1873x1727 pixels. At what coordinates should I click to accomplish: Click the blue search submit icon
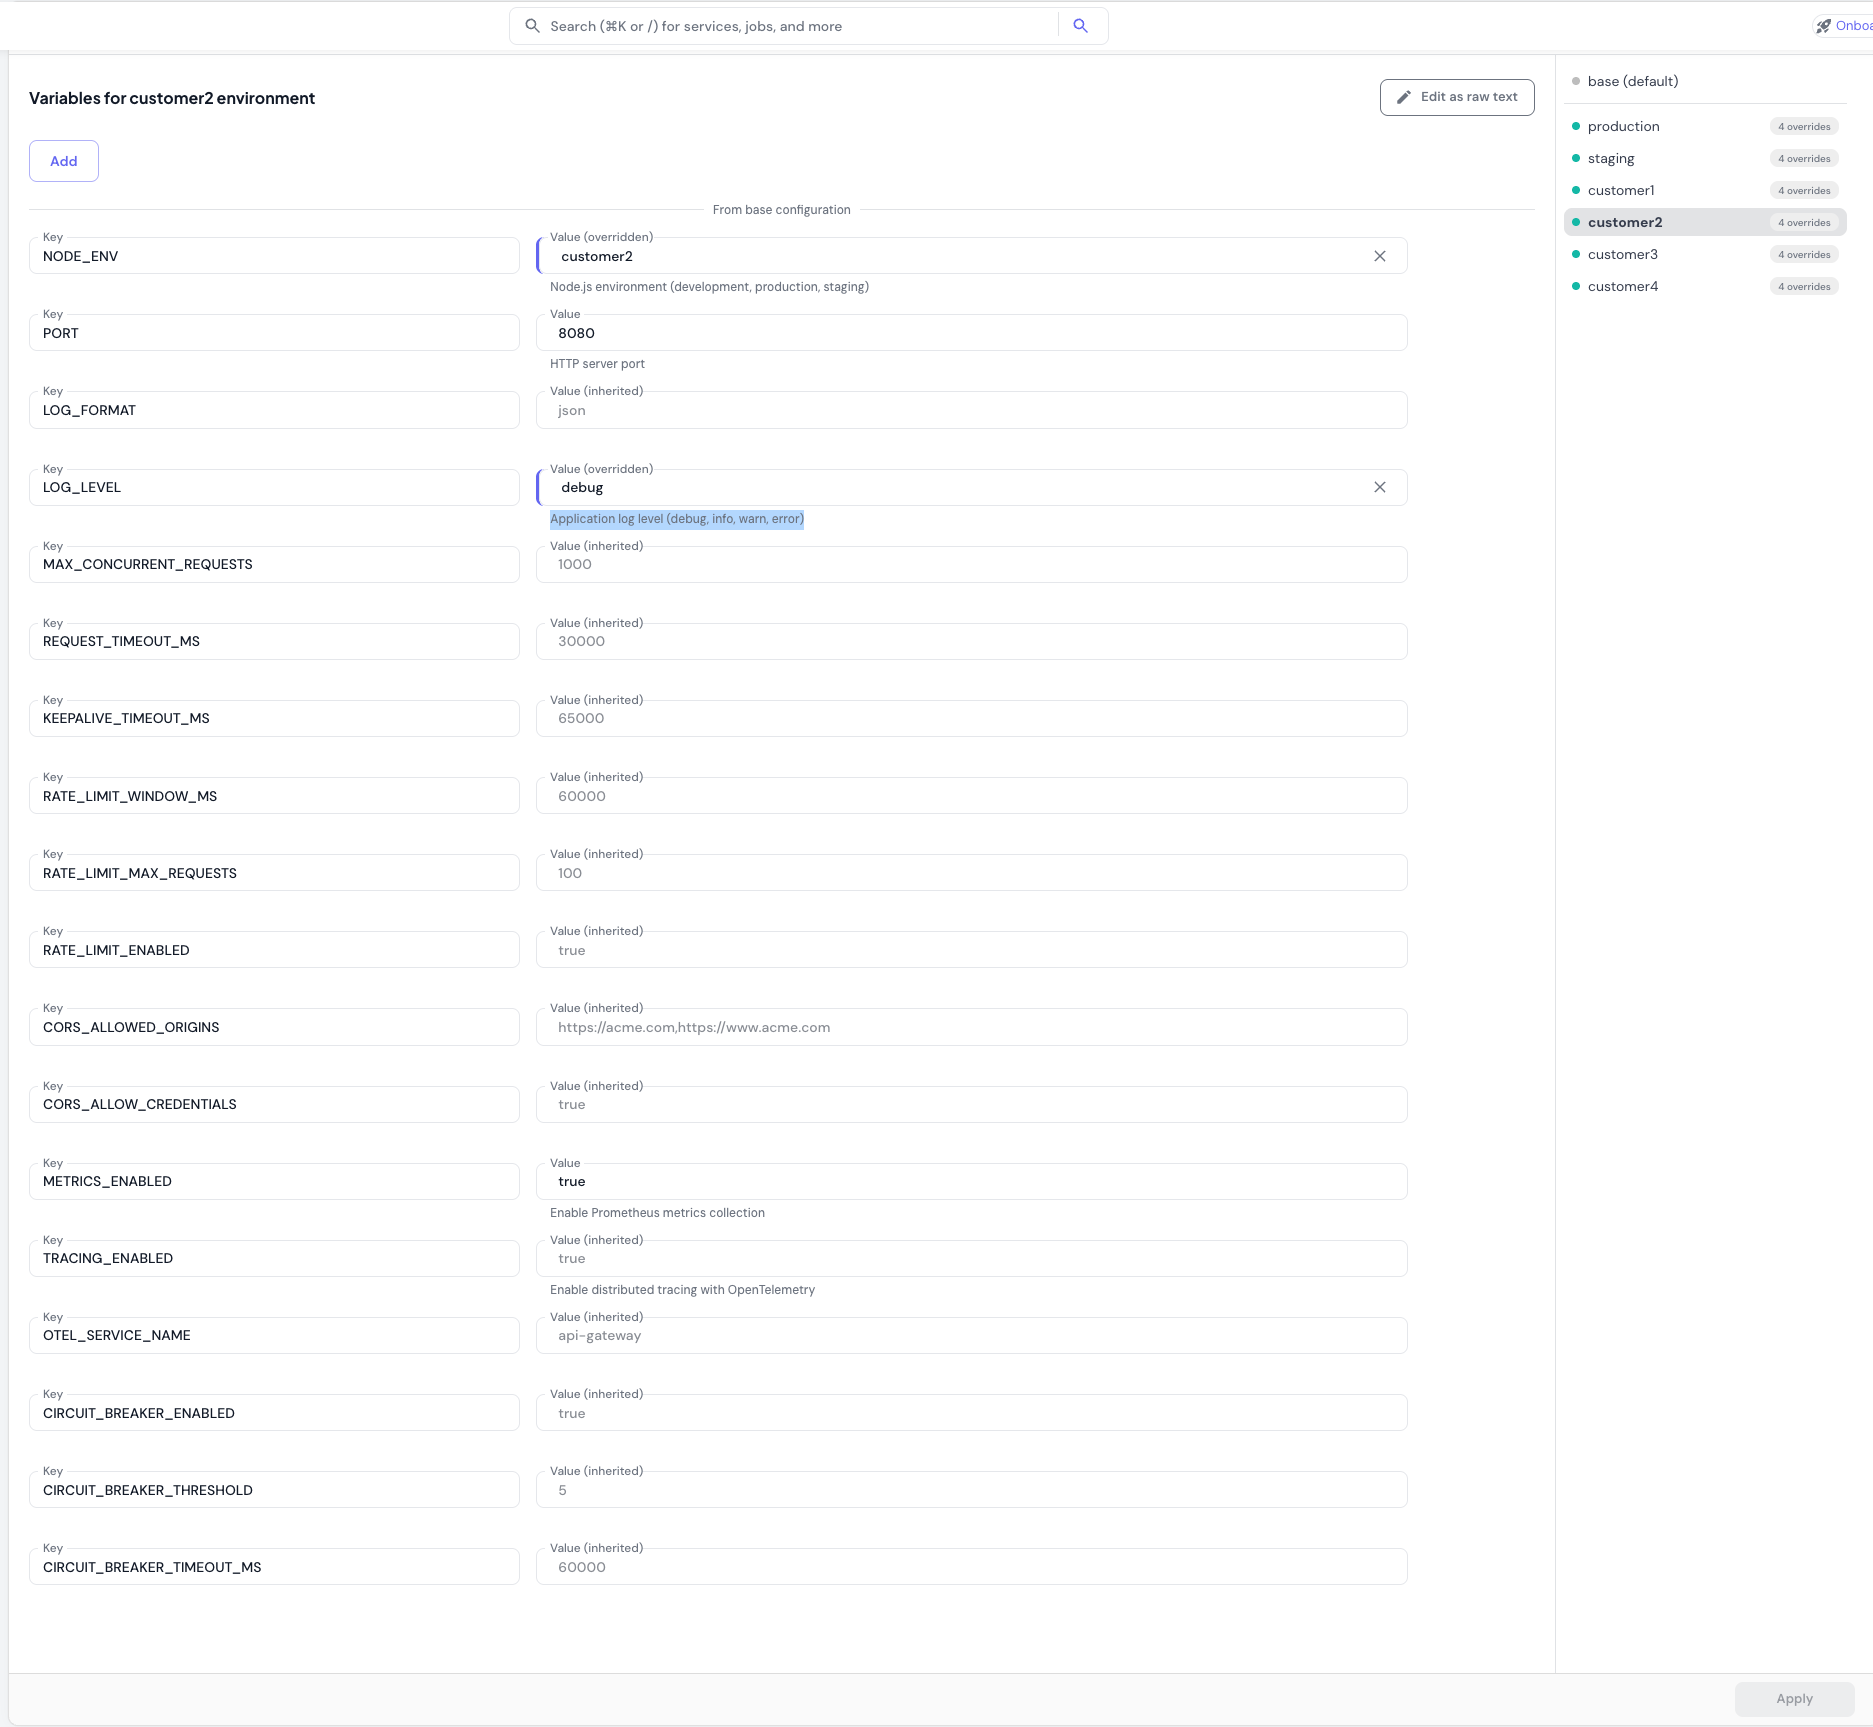(1080, 25)
